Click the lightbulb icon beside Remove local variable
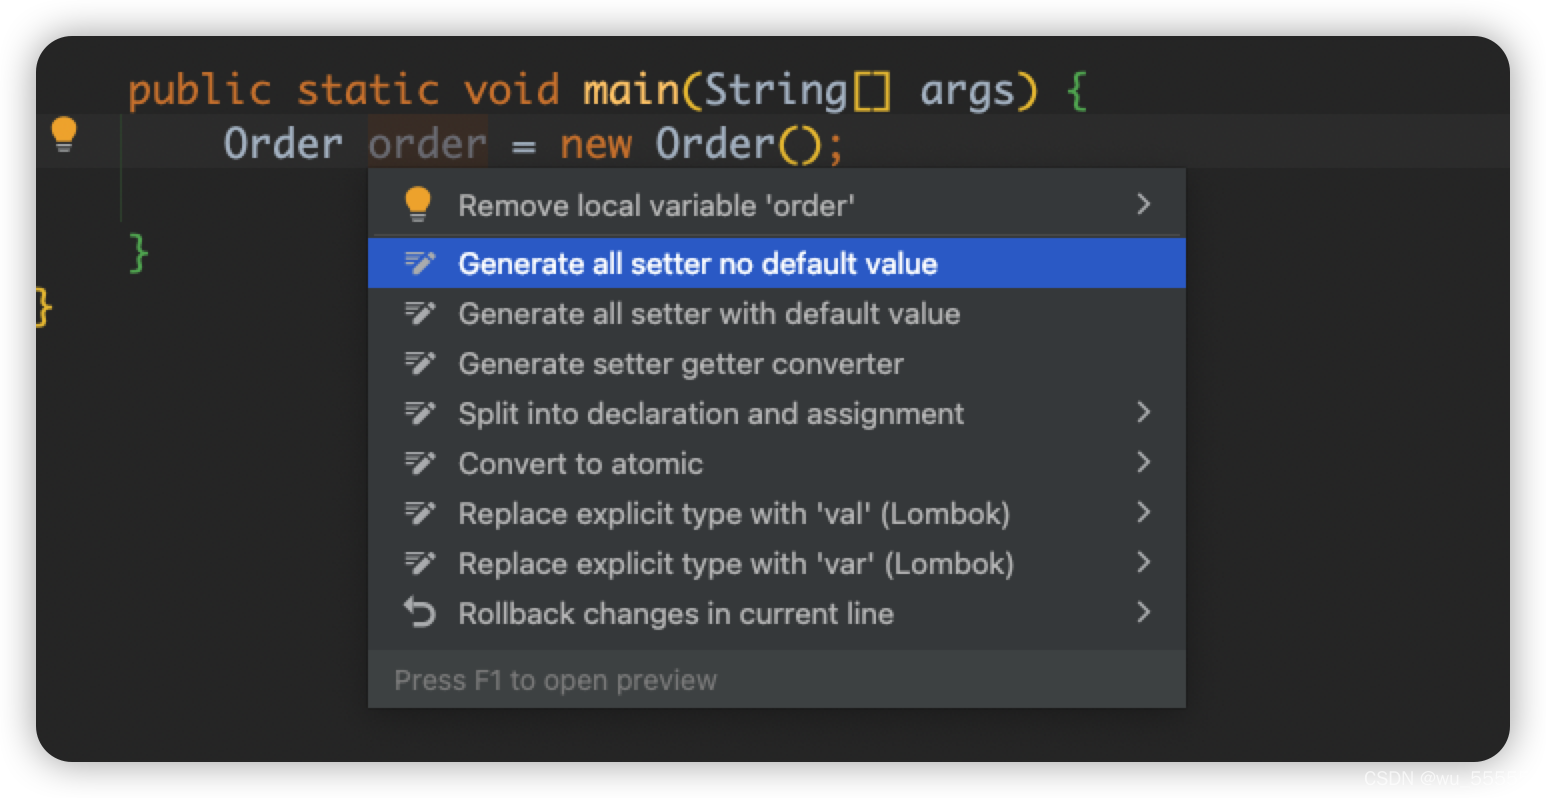1546x798 pixels. pyautogui.click(x=418, y=205)
